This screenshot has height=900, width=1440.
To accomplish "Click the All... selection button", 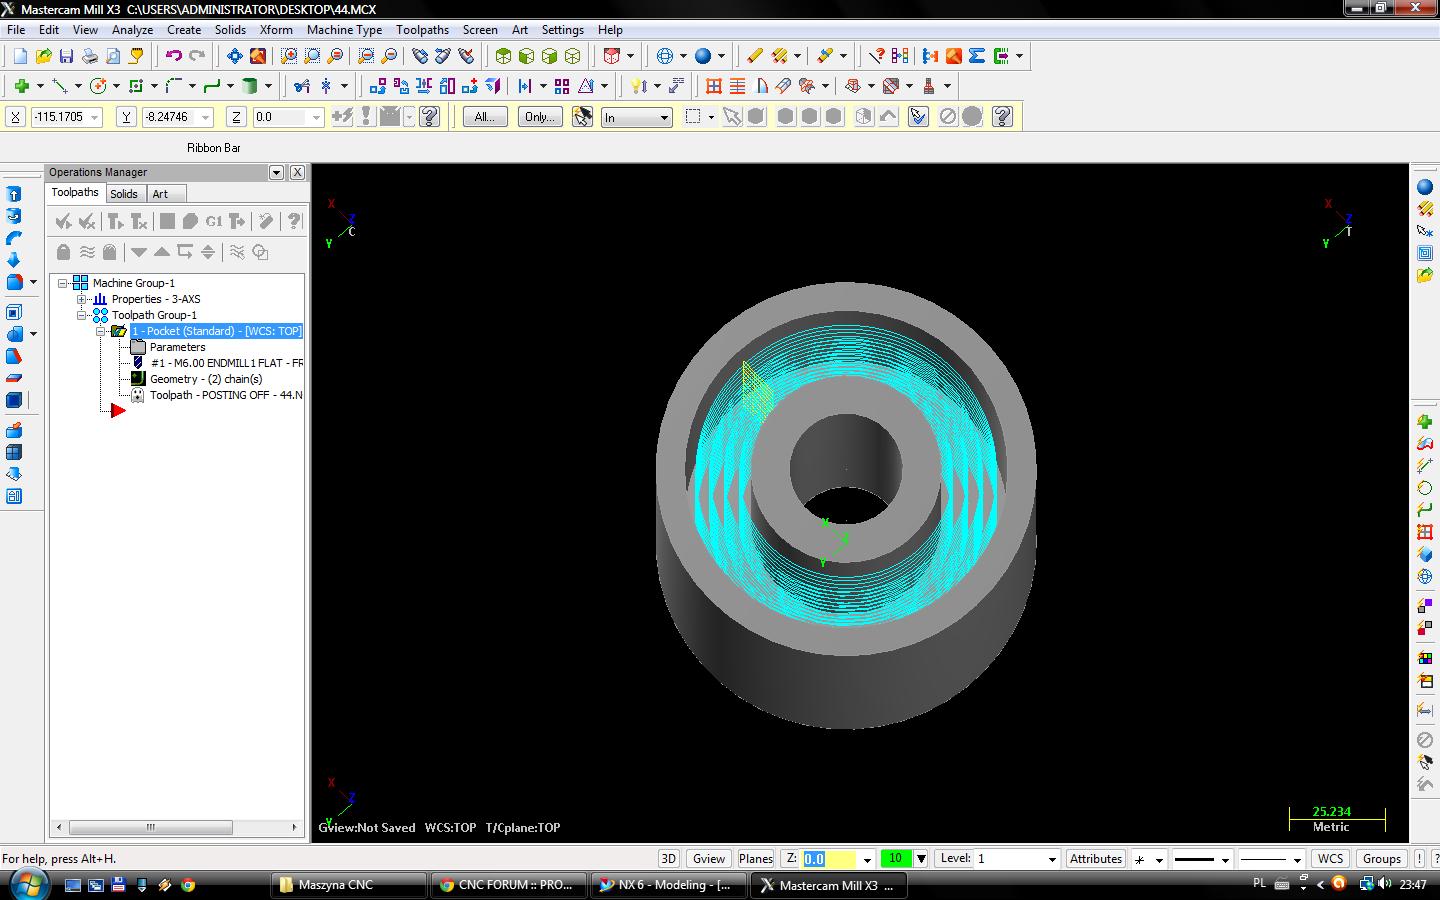I will click(485, 117).
